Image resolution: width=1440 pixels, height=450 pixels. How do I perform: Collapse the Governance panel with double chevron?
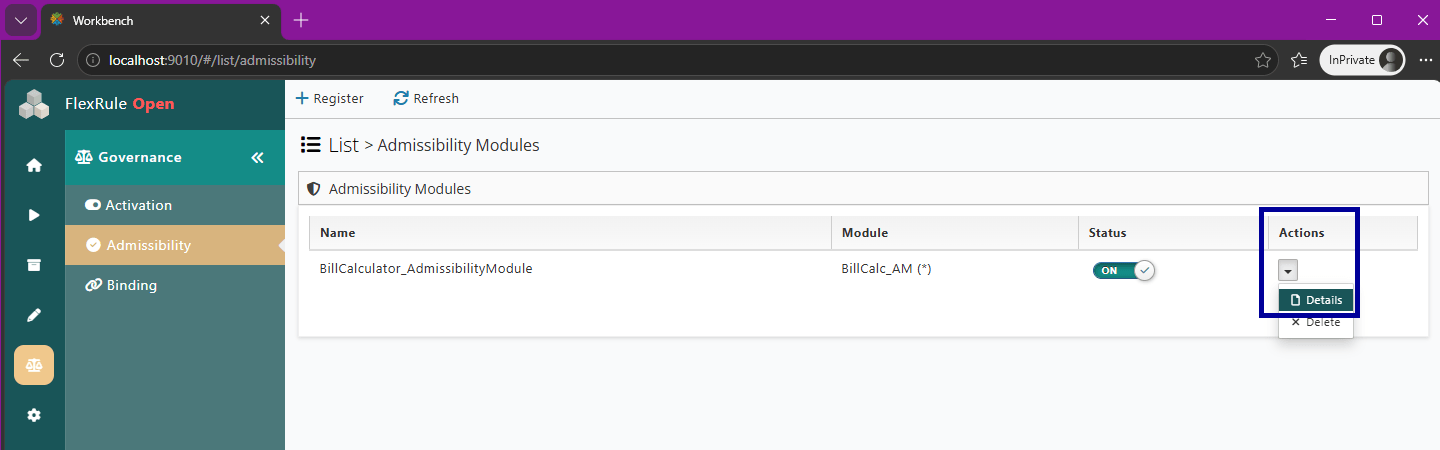tap(257, 158)
